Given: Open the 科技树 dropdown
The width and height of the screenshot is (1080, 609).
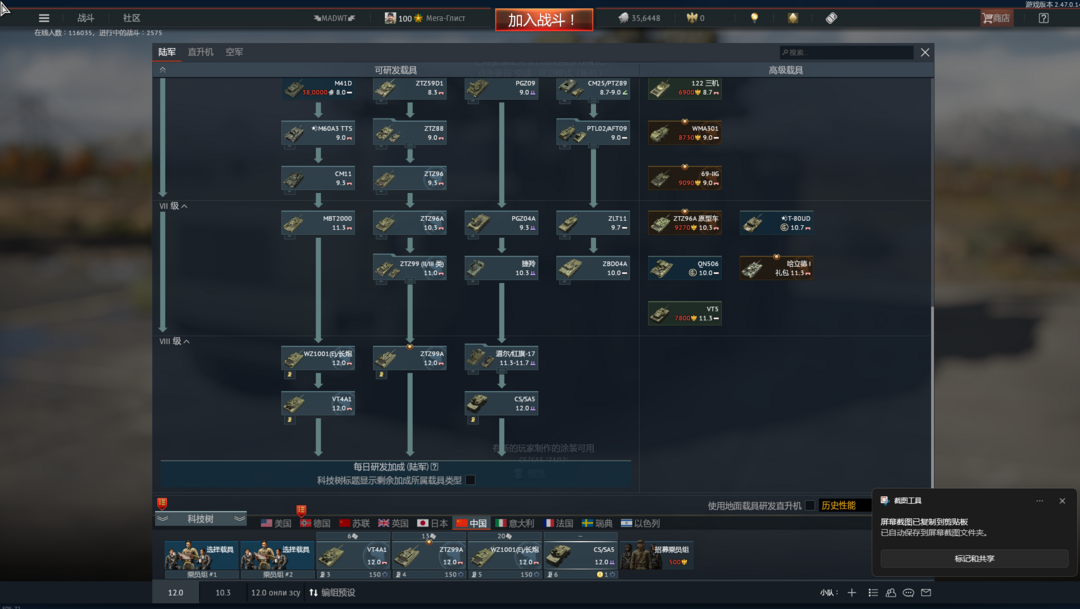Looking at the screenshot, I should coord(200,519).
